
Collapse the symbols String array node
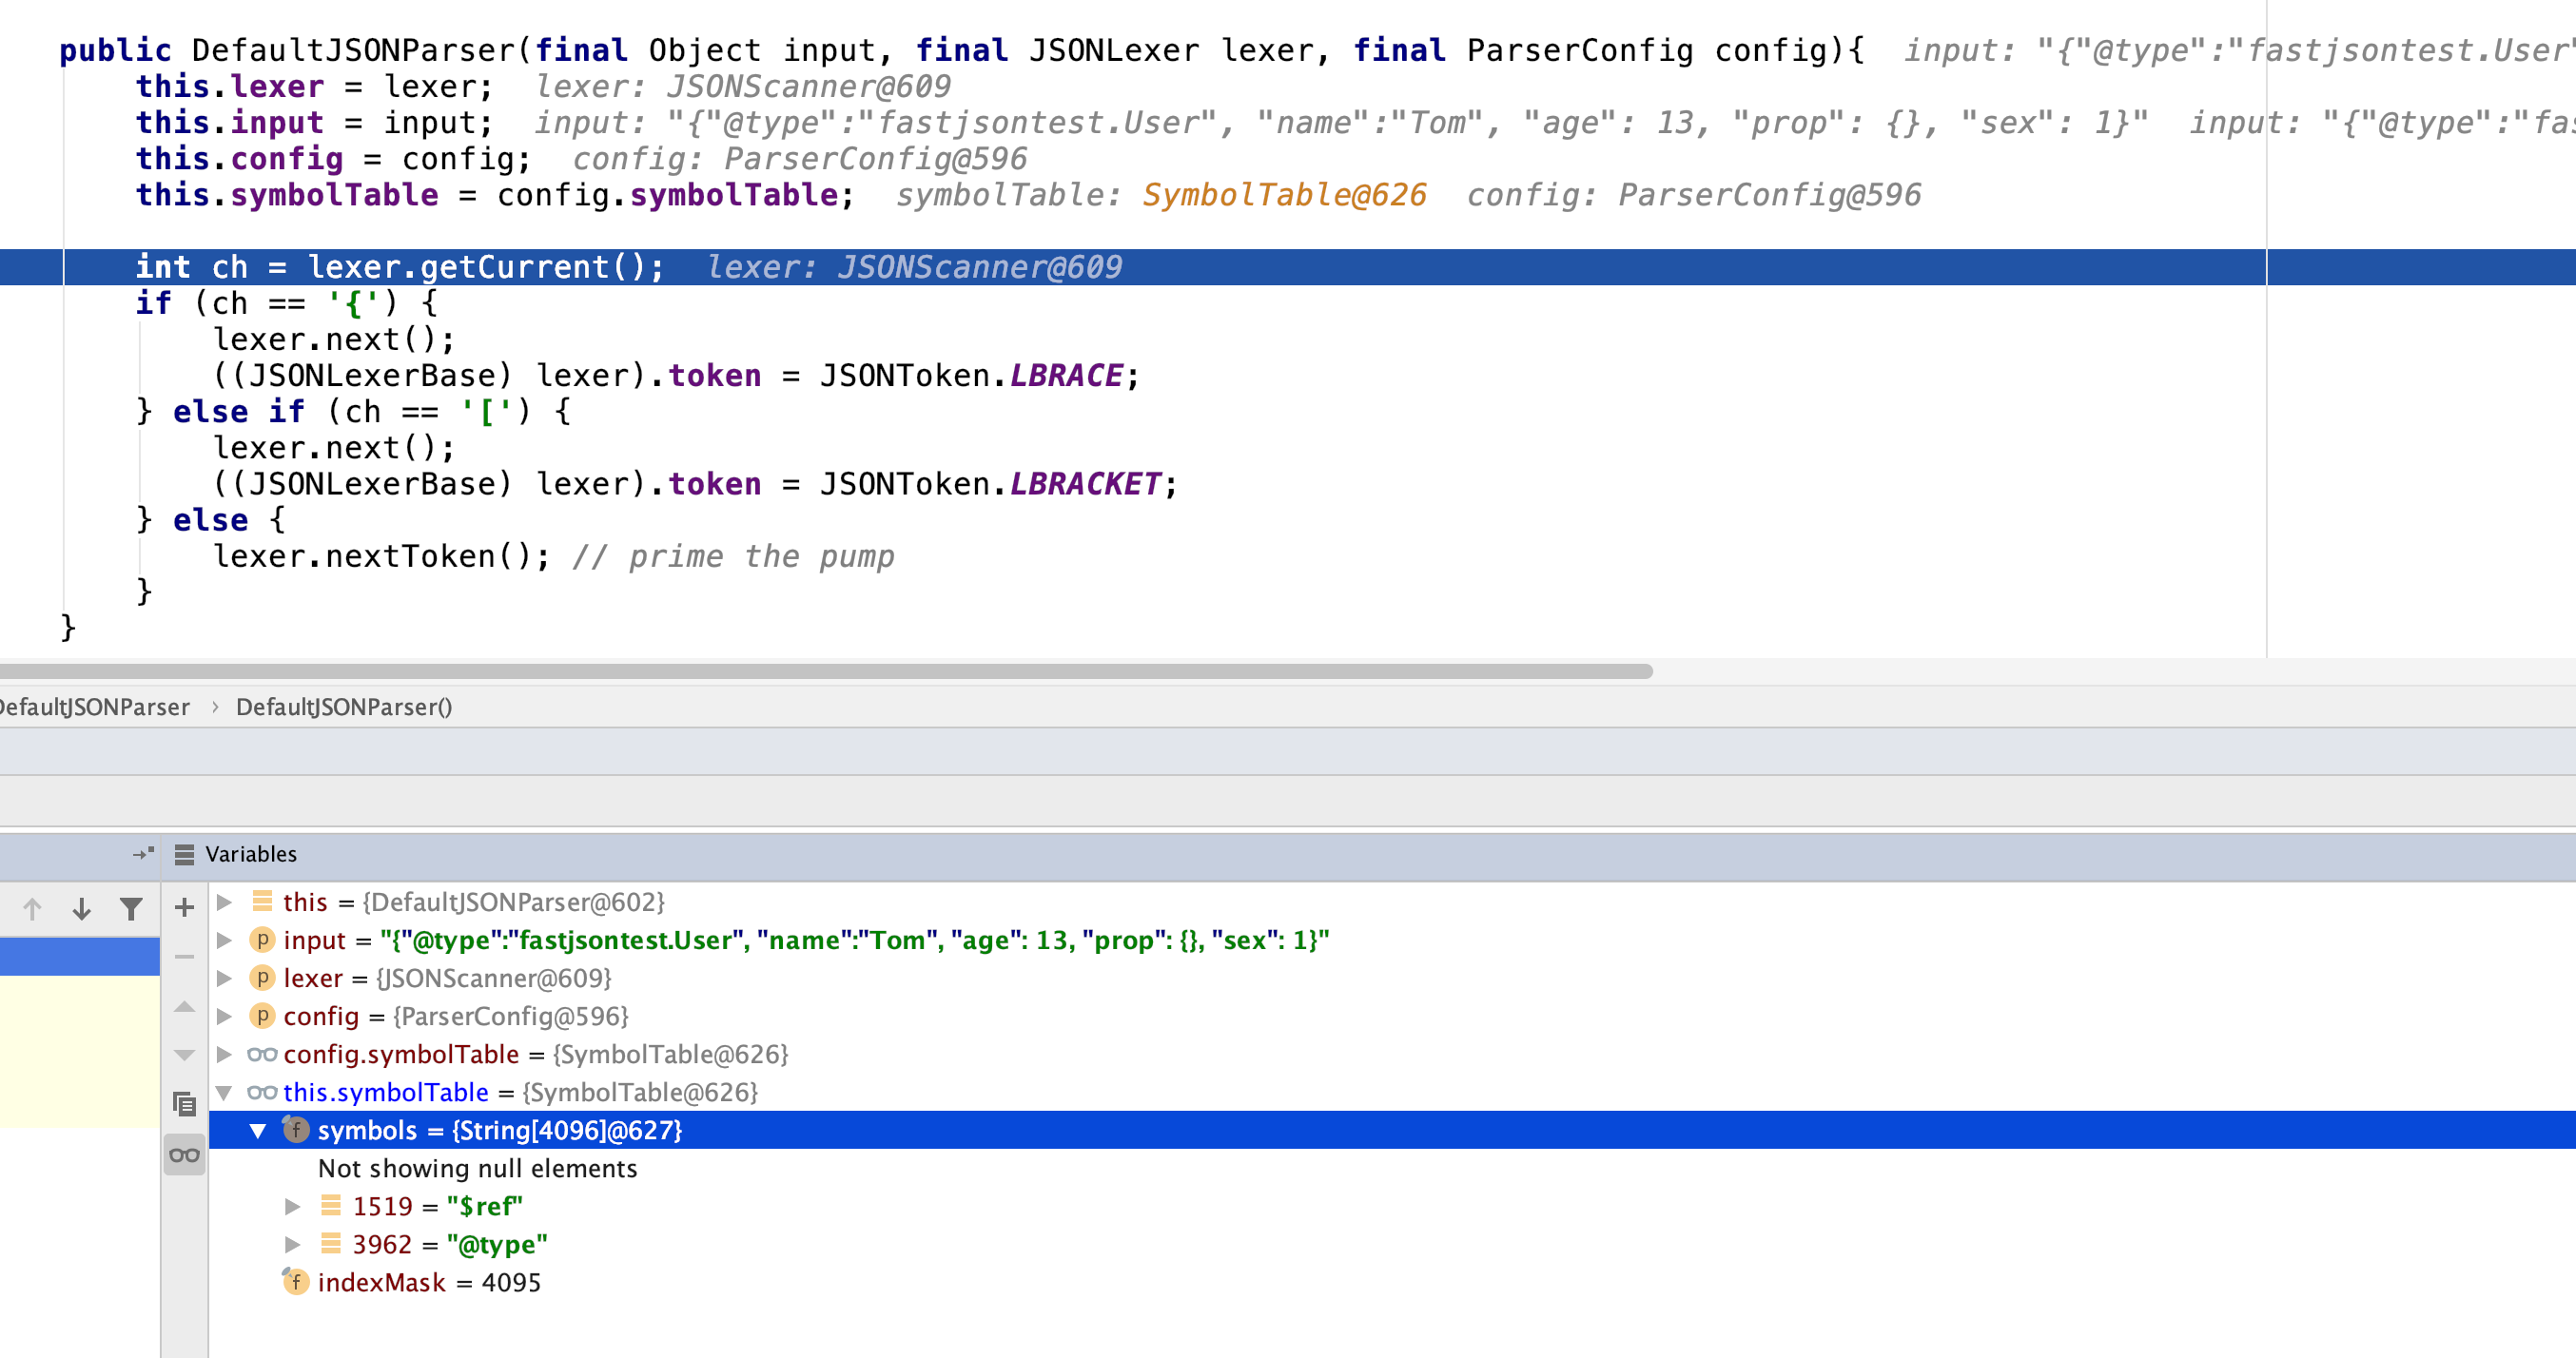[x=258, y=1130]
